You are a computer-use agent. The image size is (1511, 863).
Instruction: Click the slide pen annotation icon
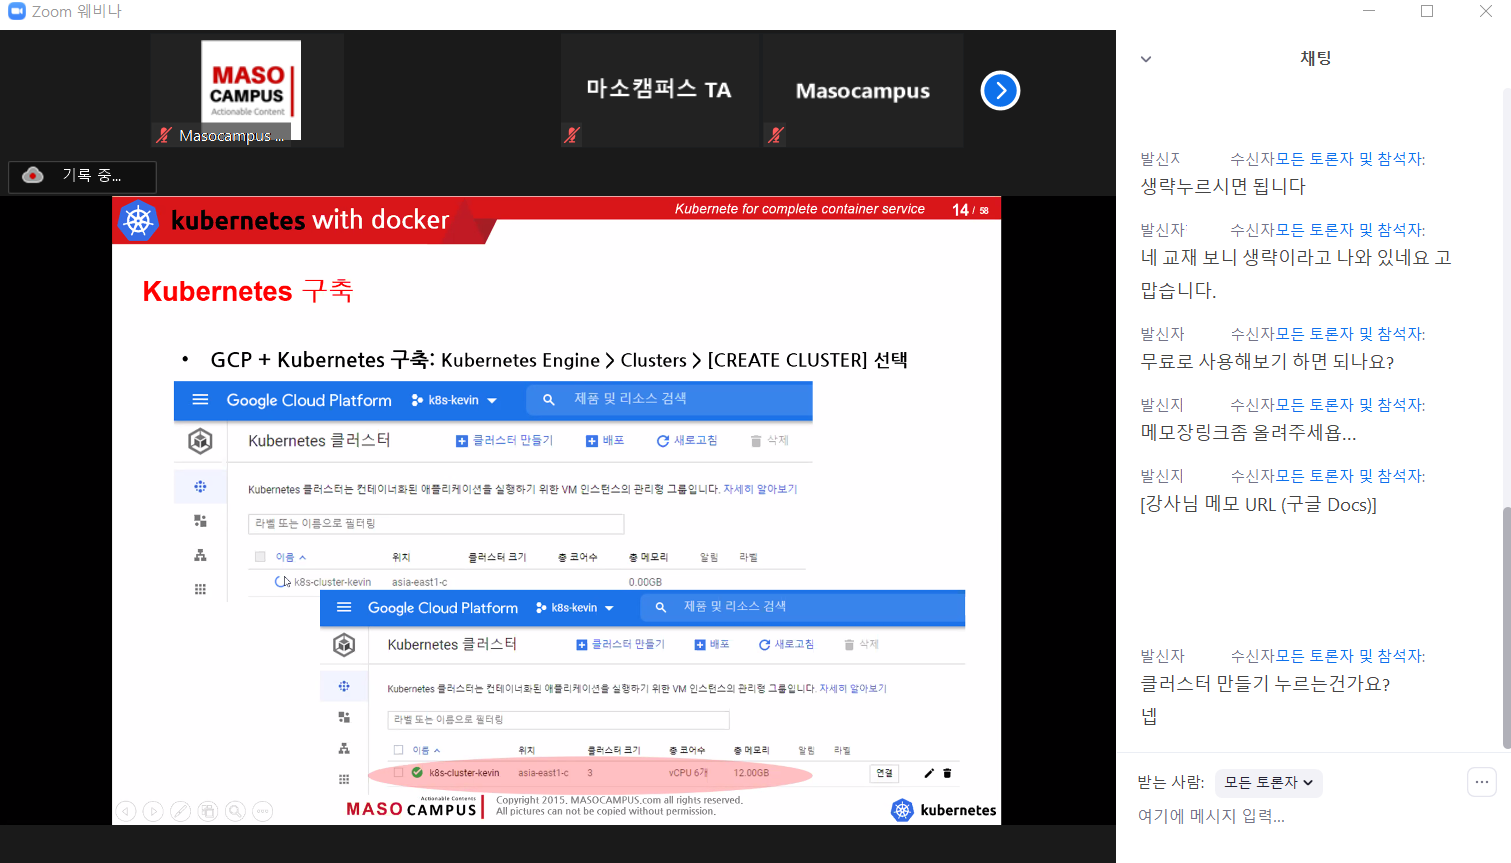click(180, 811)
